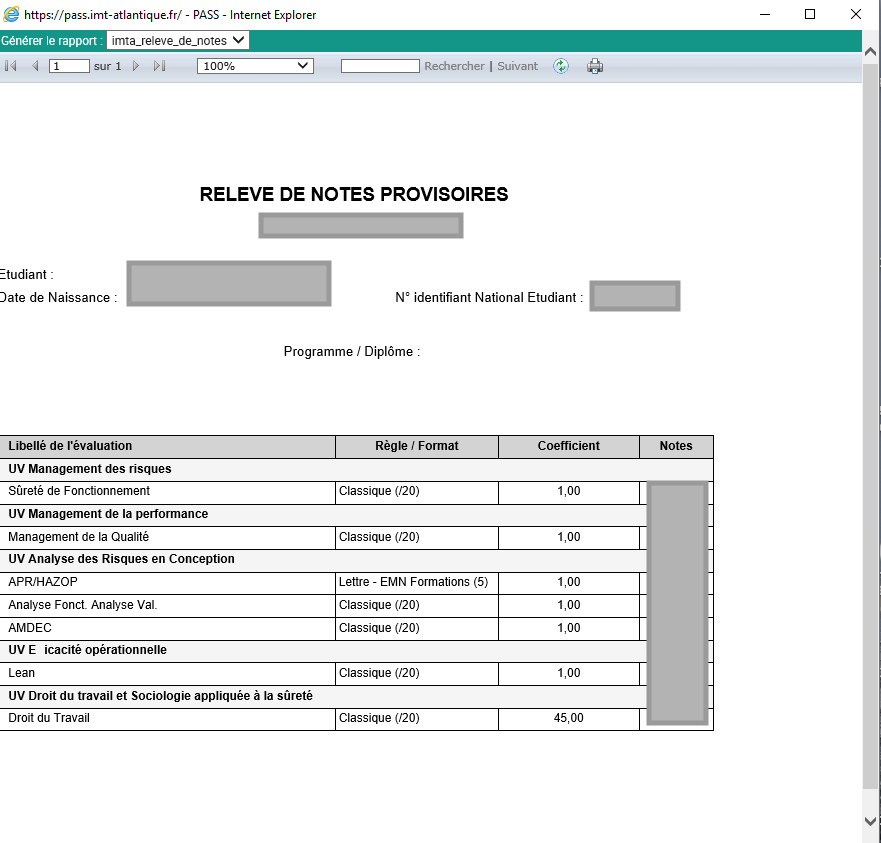The image size is (881, 843).
Task: Go to next report page
Action: click(x=135, y=66)
